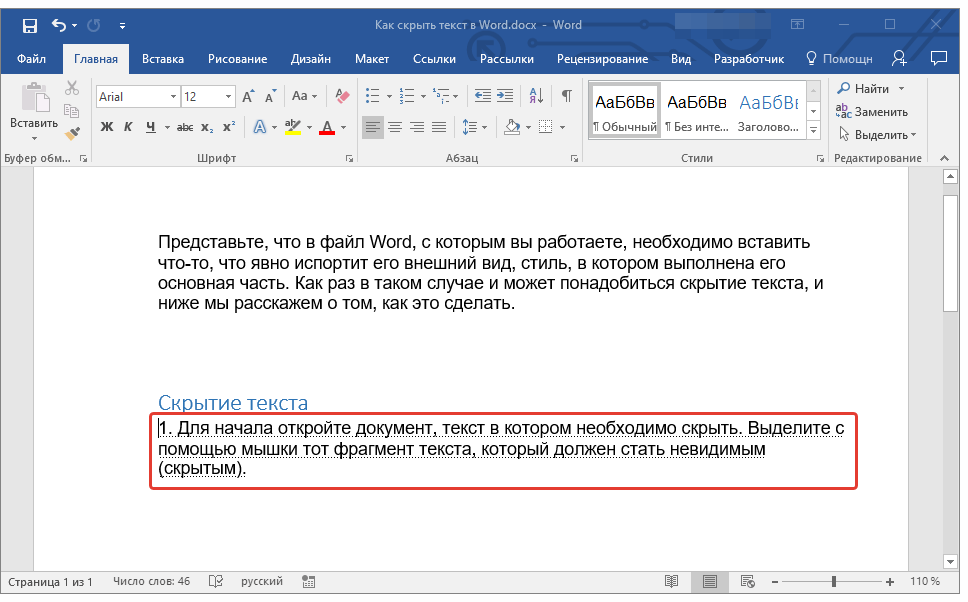Switch to the Разработчик tab
The image size is (968, 602).
click(749, 59)
